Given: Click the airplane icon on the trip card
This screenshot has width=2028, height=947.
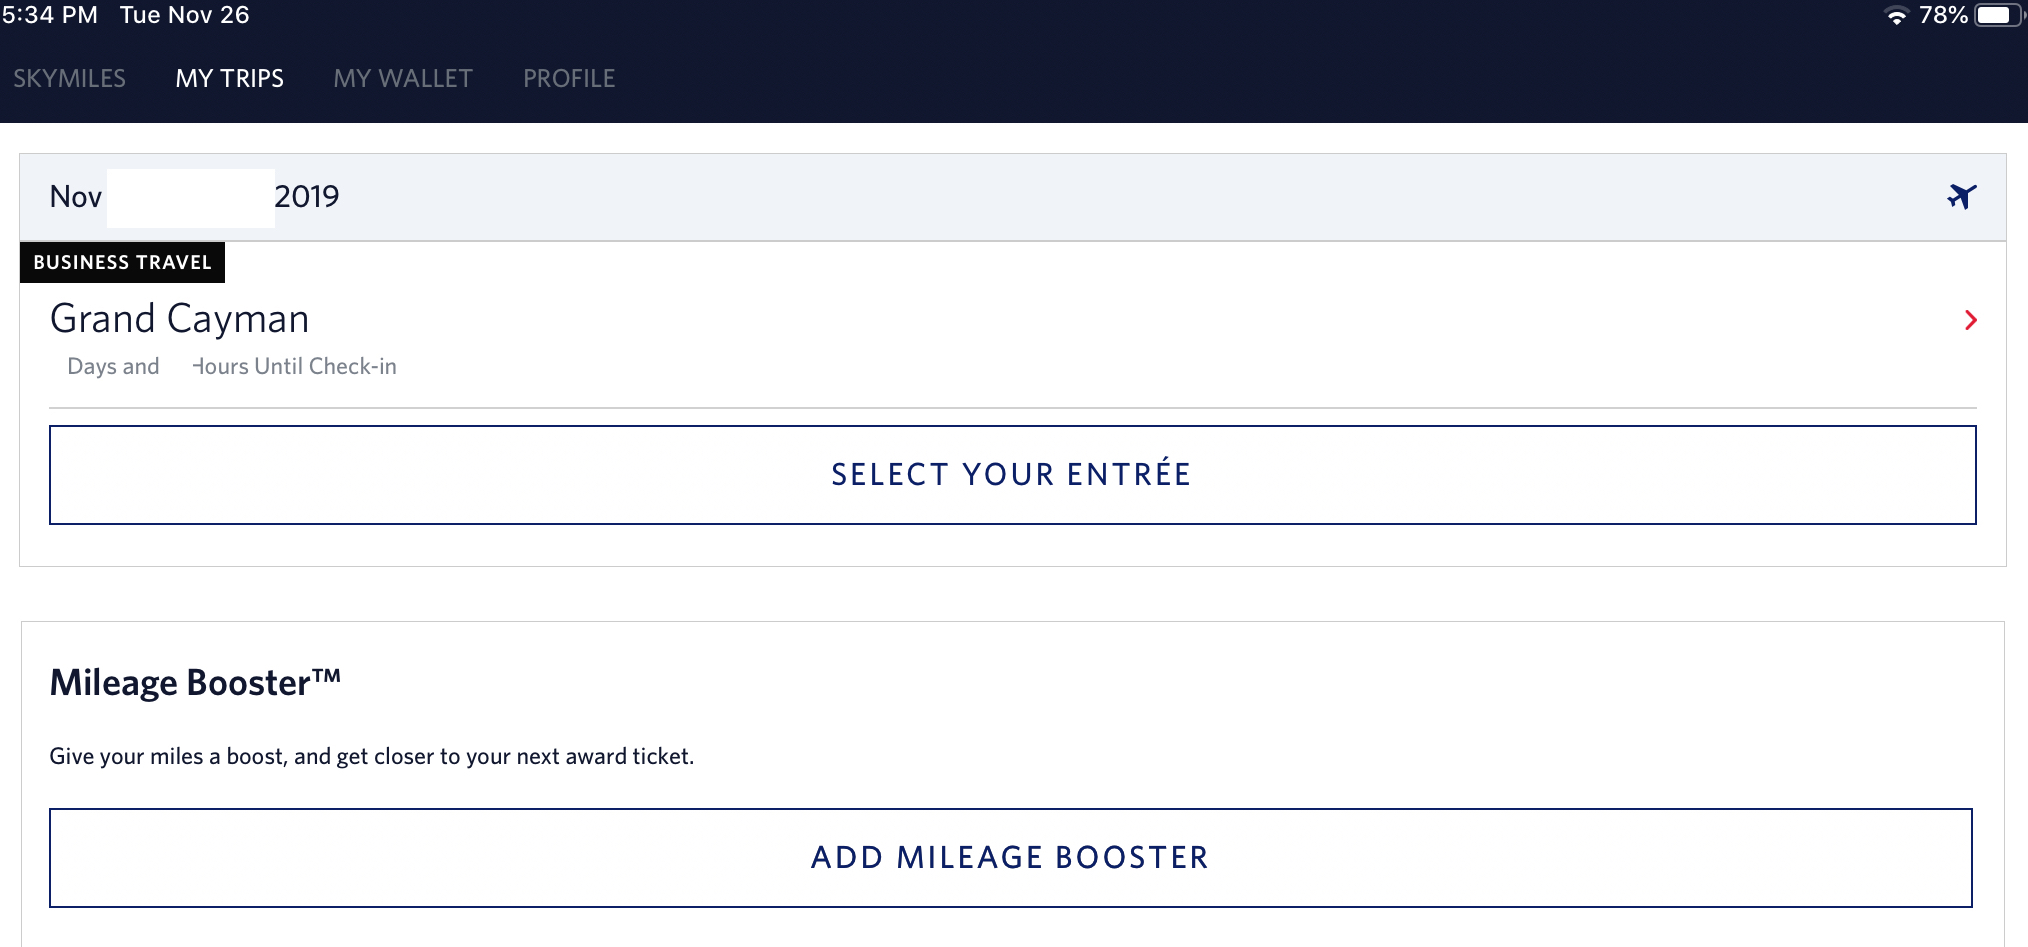Looking at the screenshot, I should pos(1964,197).
